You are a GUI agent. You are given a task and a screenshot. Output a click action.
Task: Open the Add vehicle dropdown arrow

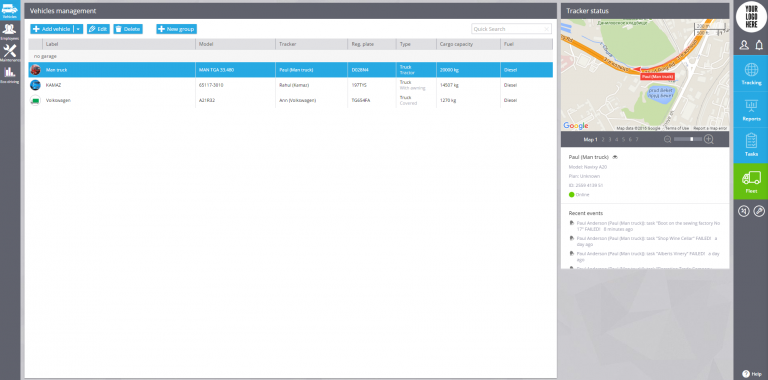click(x=78, y=29)
